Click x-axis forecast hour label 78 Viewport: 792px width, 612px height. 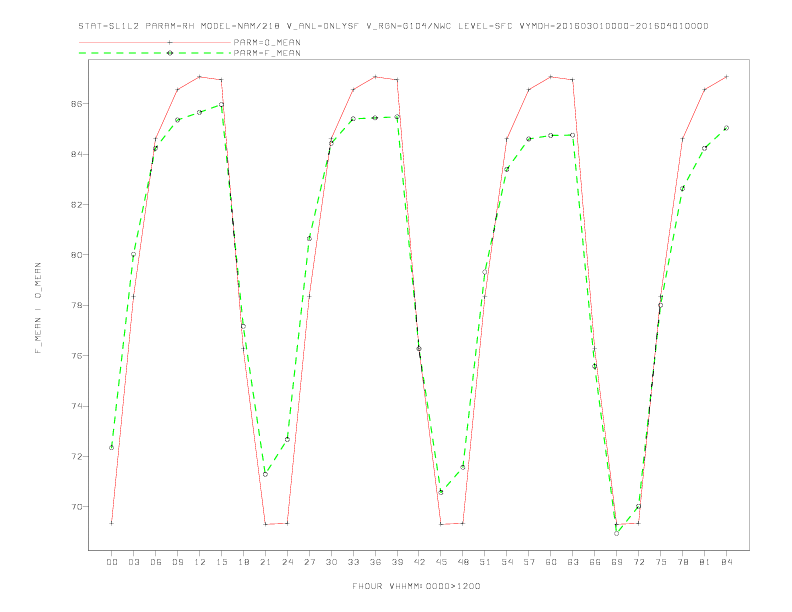[x=682, y=562]
